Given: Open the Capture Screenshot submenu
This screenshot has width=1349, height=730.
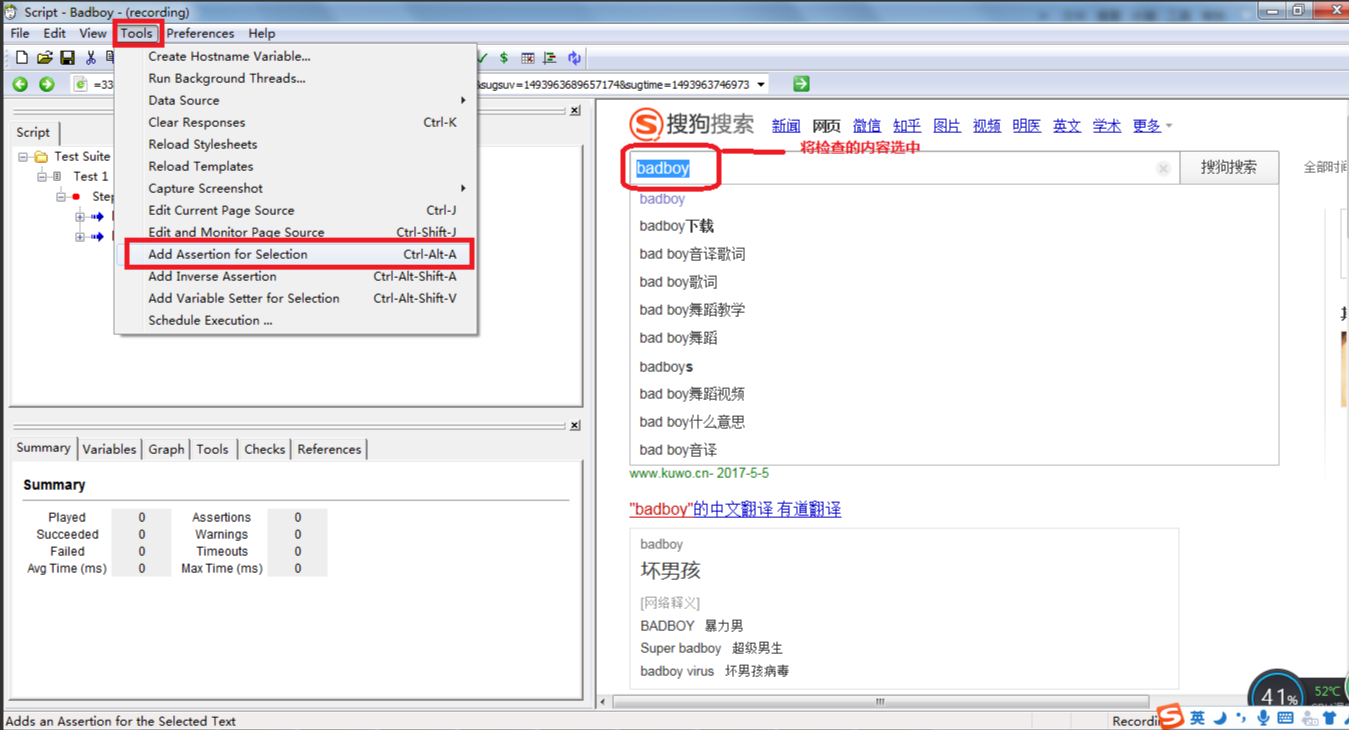Looking at the screenshot, I should (296, 188).
